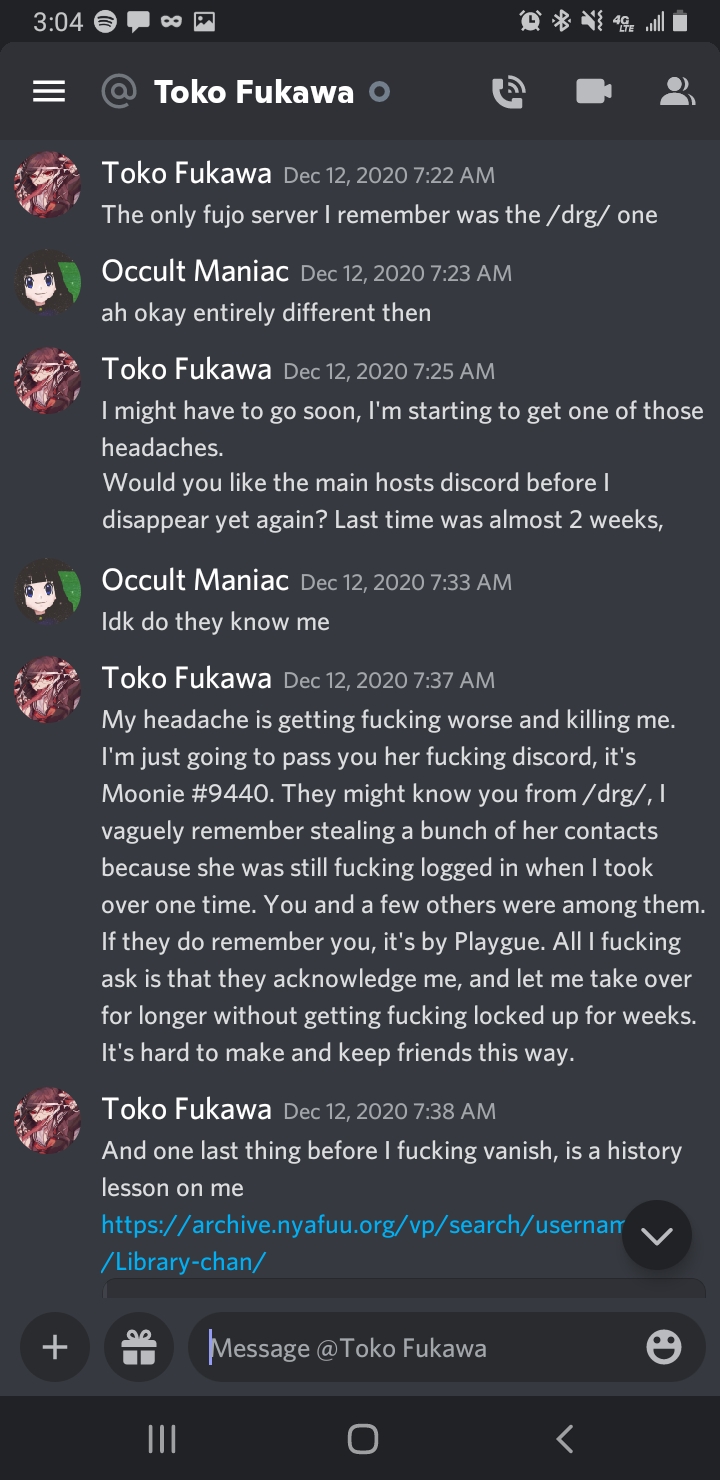Tap Android home navigation button
This screenshot has width=720, height=1480.
tap(362, 1439)
